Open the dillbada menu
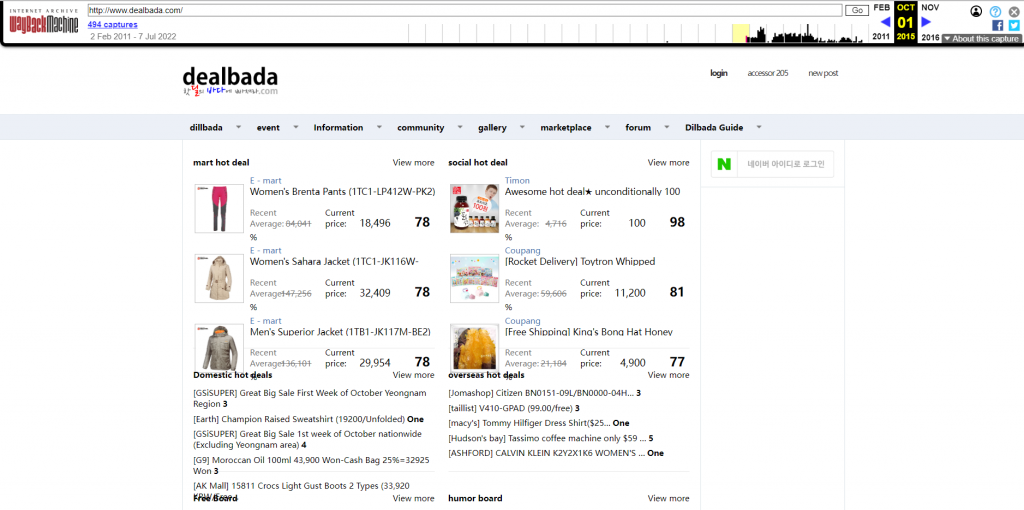This screenshot has width=1024, height=510. [206, 127]
